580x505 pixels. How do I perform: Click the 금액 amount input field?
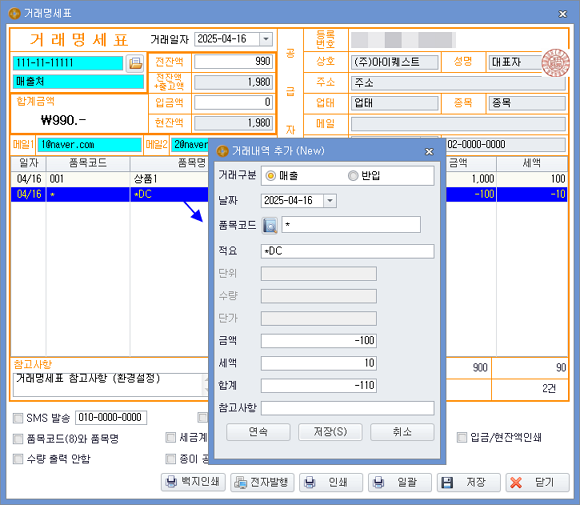click(x=319, y=341)
